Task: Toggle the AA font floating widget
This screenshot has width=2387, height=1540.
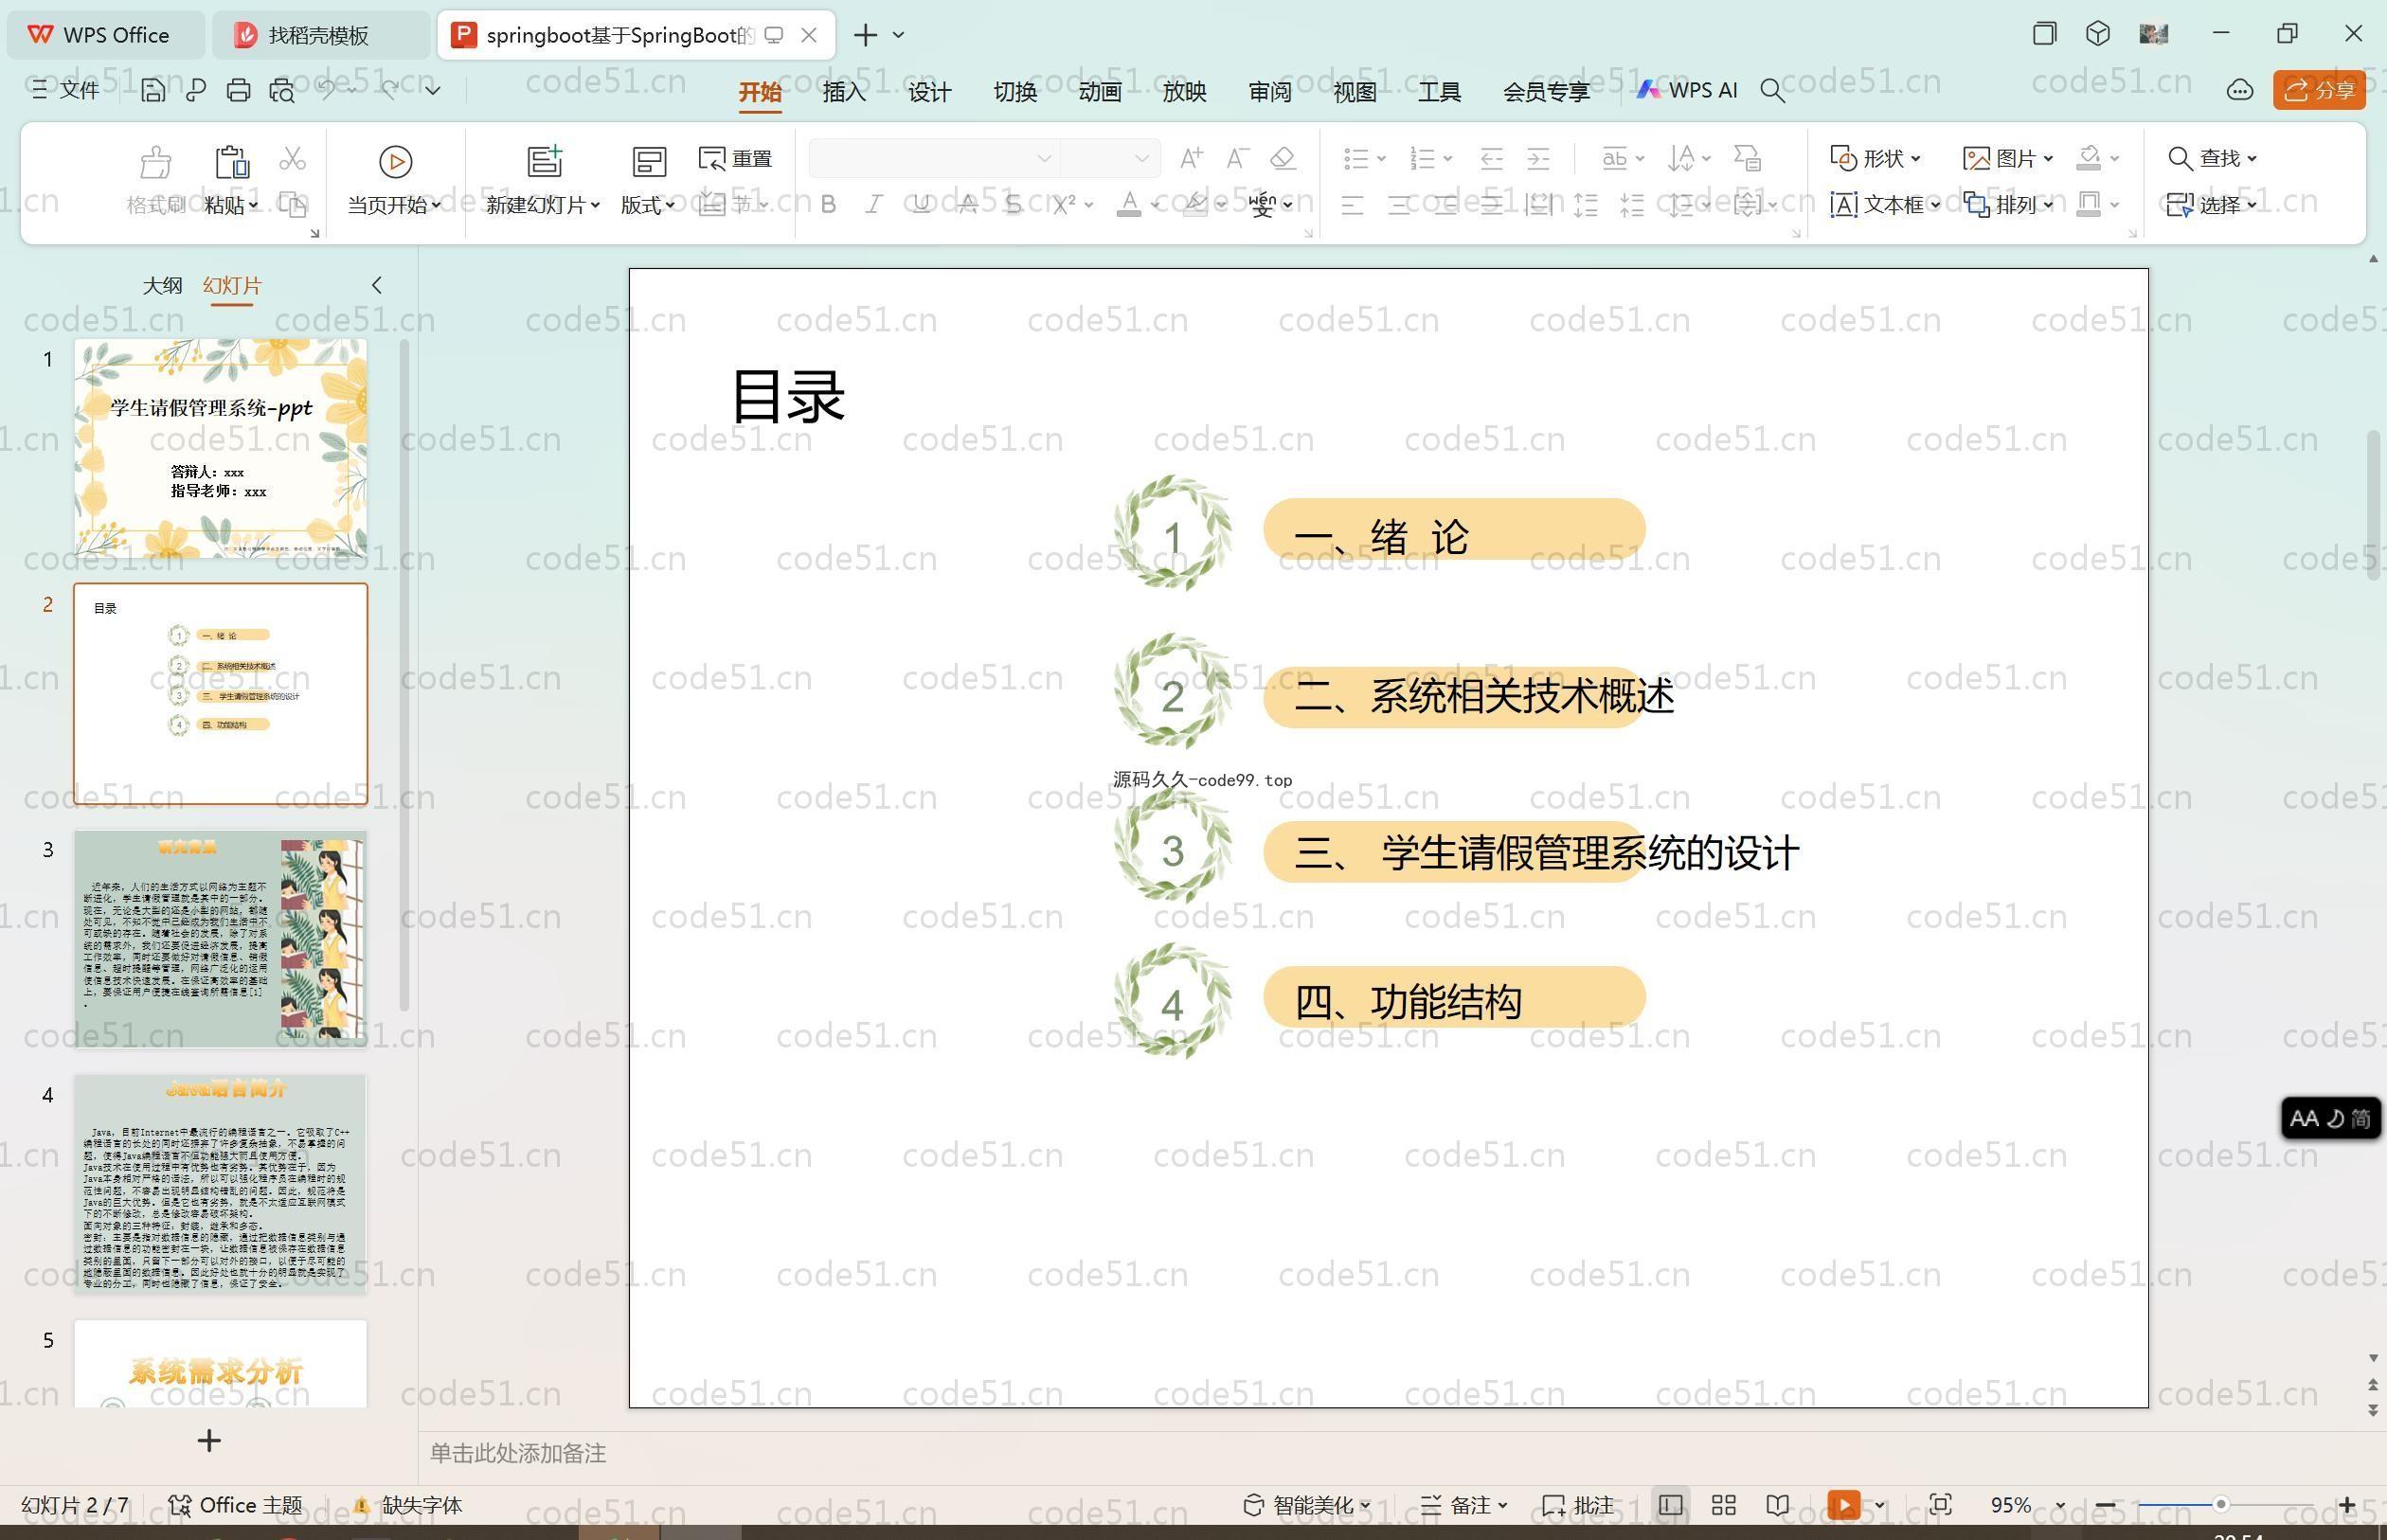Action: pos(2330,1118)
